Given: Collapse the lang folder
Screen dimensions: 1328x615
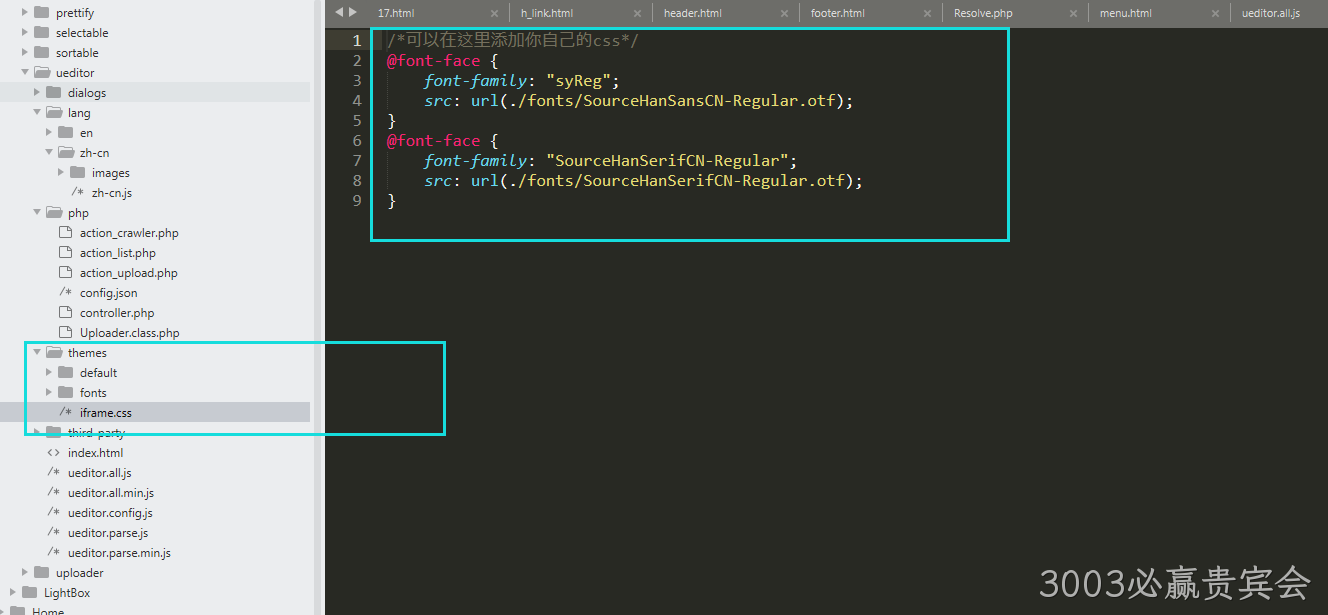Looking at the screenshot, I should 37,113.
